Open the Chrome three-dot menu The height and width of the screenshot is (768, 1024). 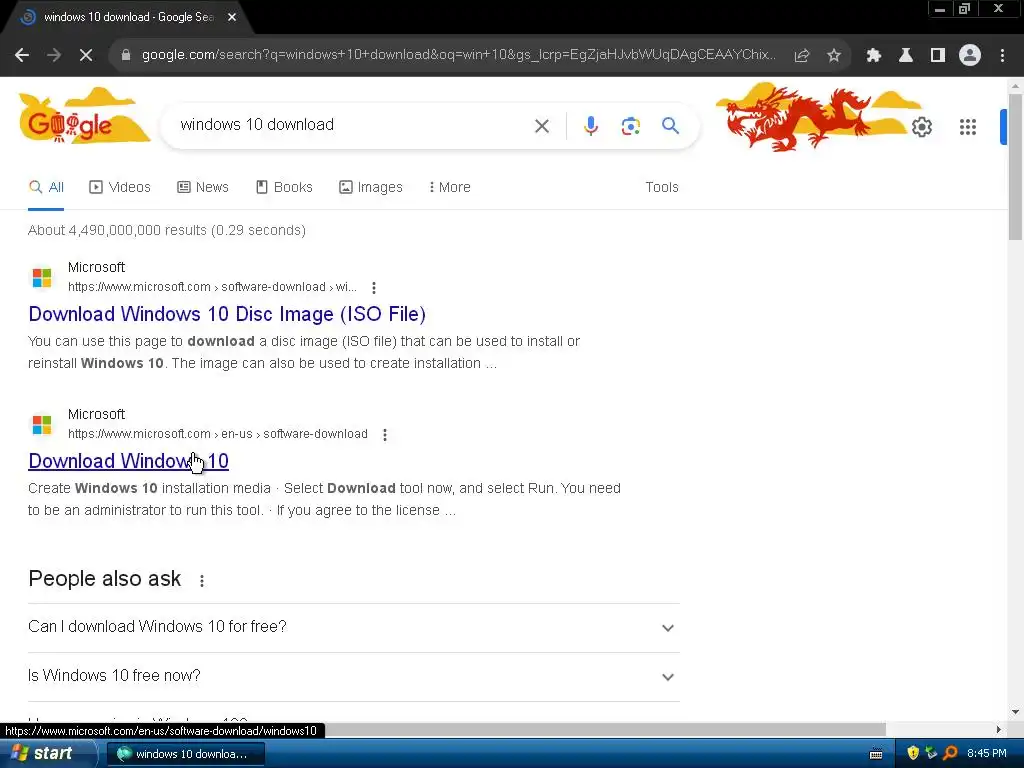1002,56
